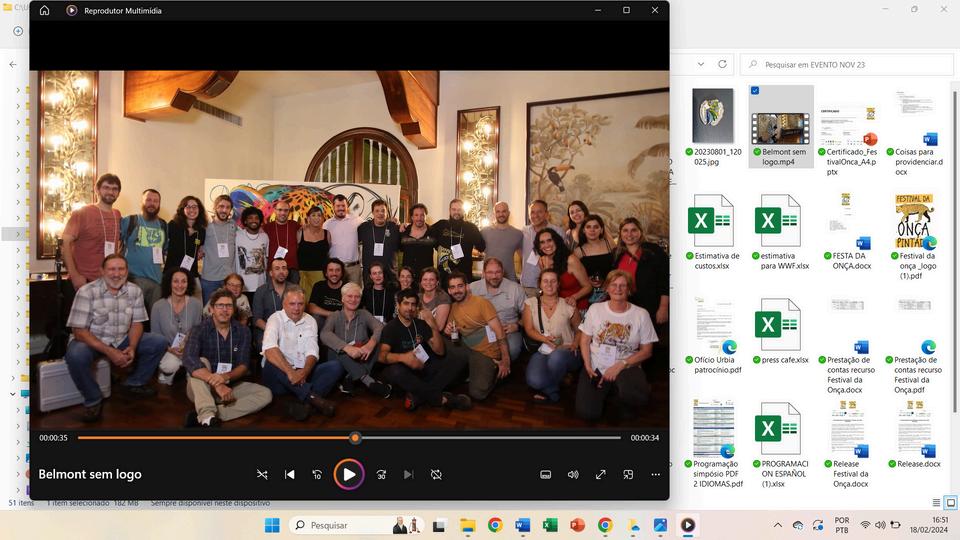960x540 pixels.
Task: Enter full screen mode
Action: (x=601, y=474)
